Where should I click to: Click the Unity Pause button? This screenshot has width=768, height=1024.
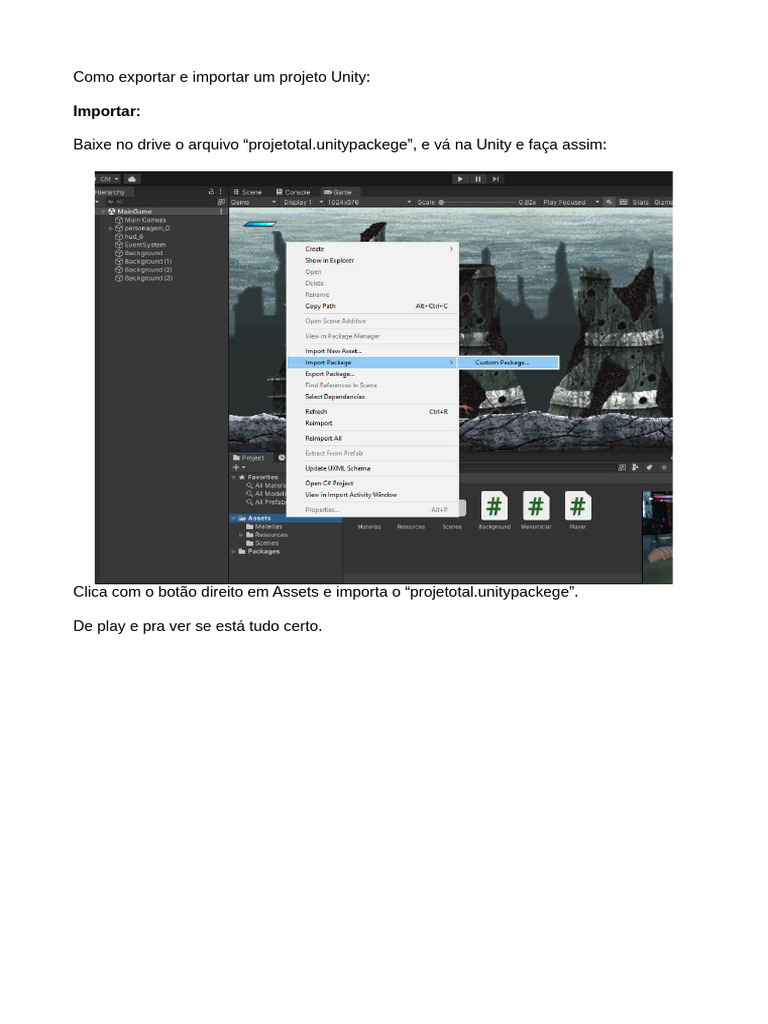[478, 179]
